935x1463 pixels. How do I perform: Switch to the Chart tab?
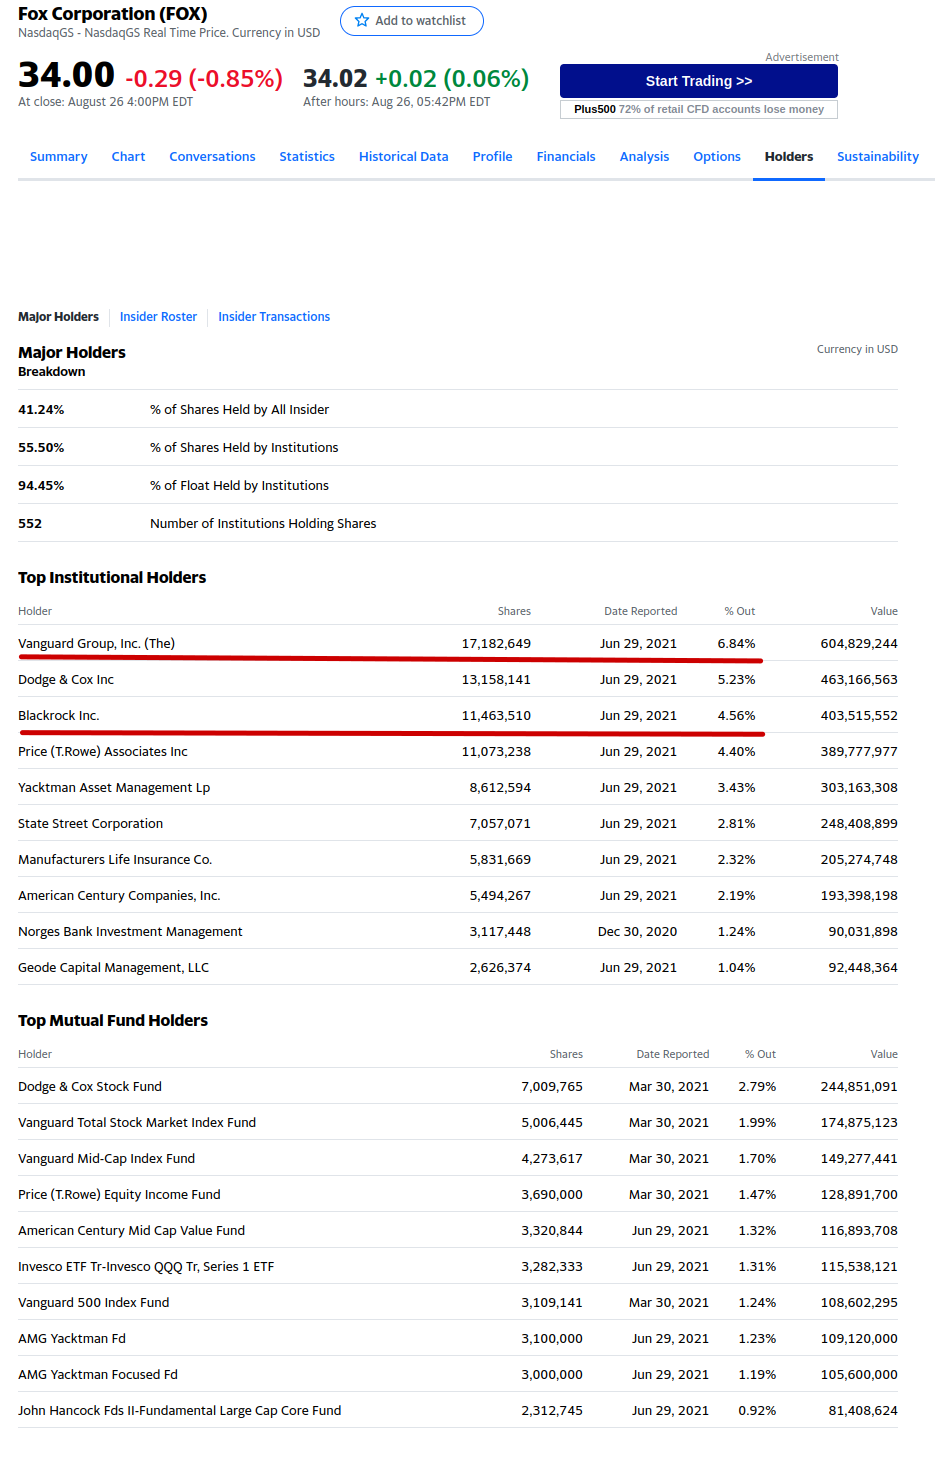[128, 157]
